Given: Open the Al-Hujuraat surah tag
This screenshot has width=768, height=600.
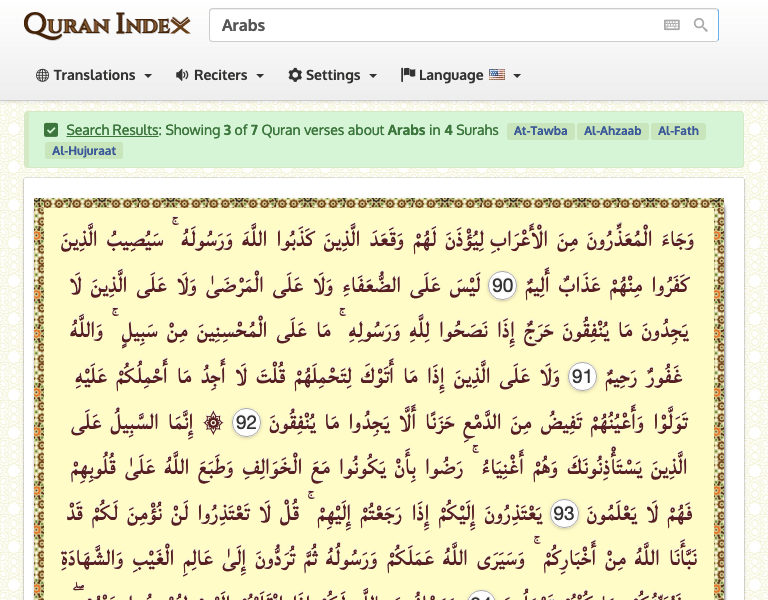Looking at the screenshot, I should tap(82, 151).
